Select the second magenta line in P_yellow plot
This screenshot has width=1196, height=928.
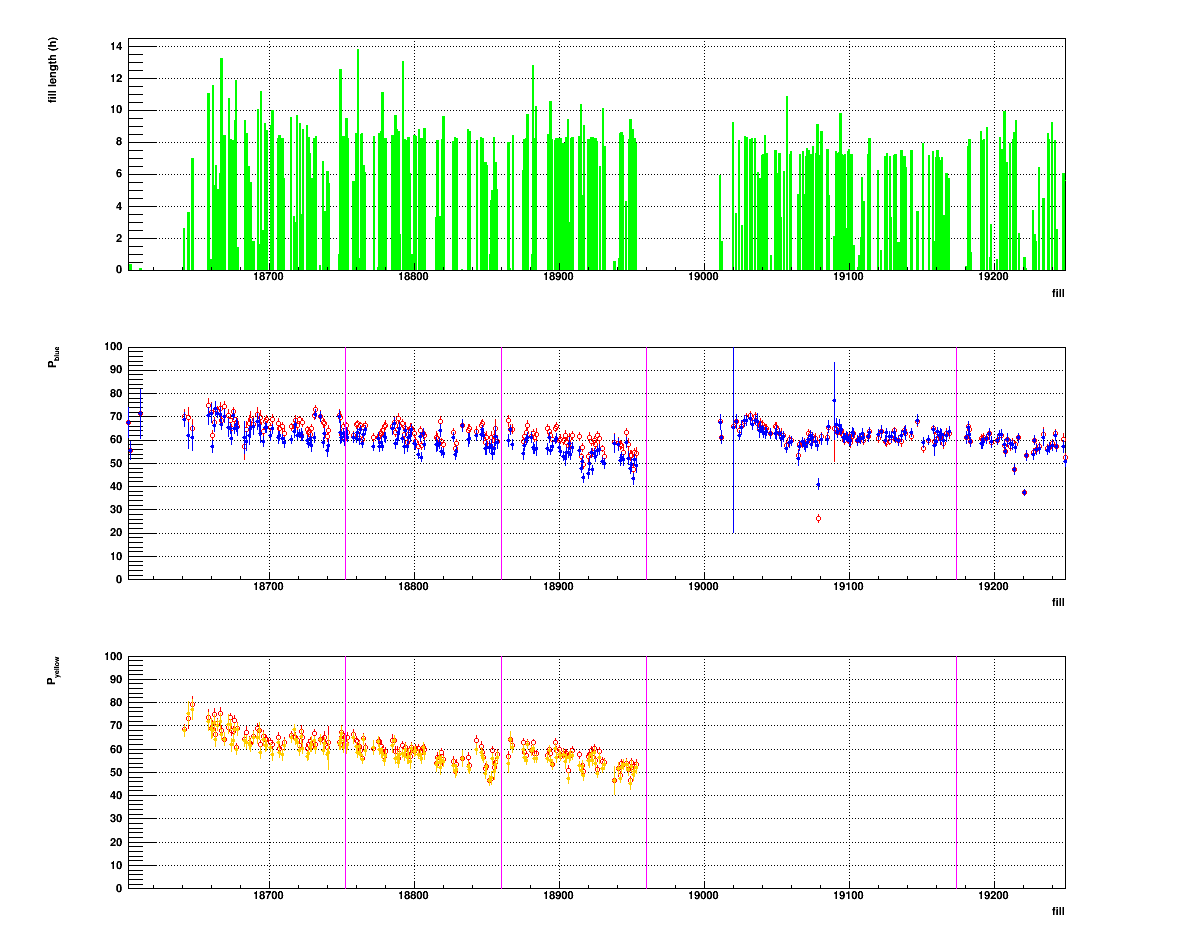(x=501, y=772)
